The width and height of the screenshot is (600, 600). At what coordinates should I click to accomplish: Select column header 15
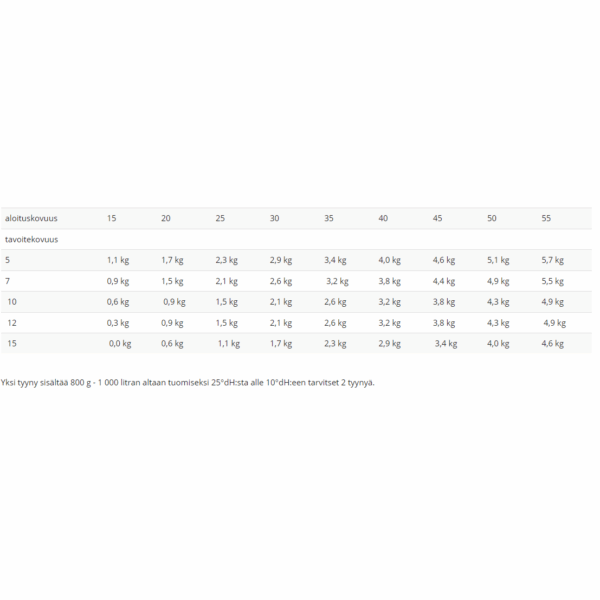(111, 218)
